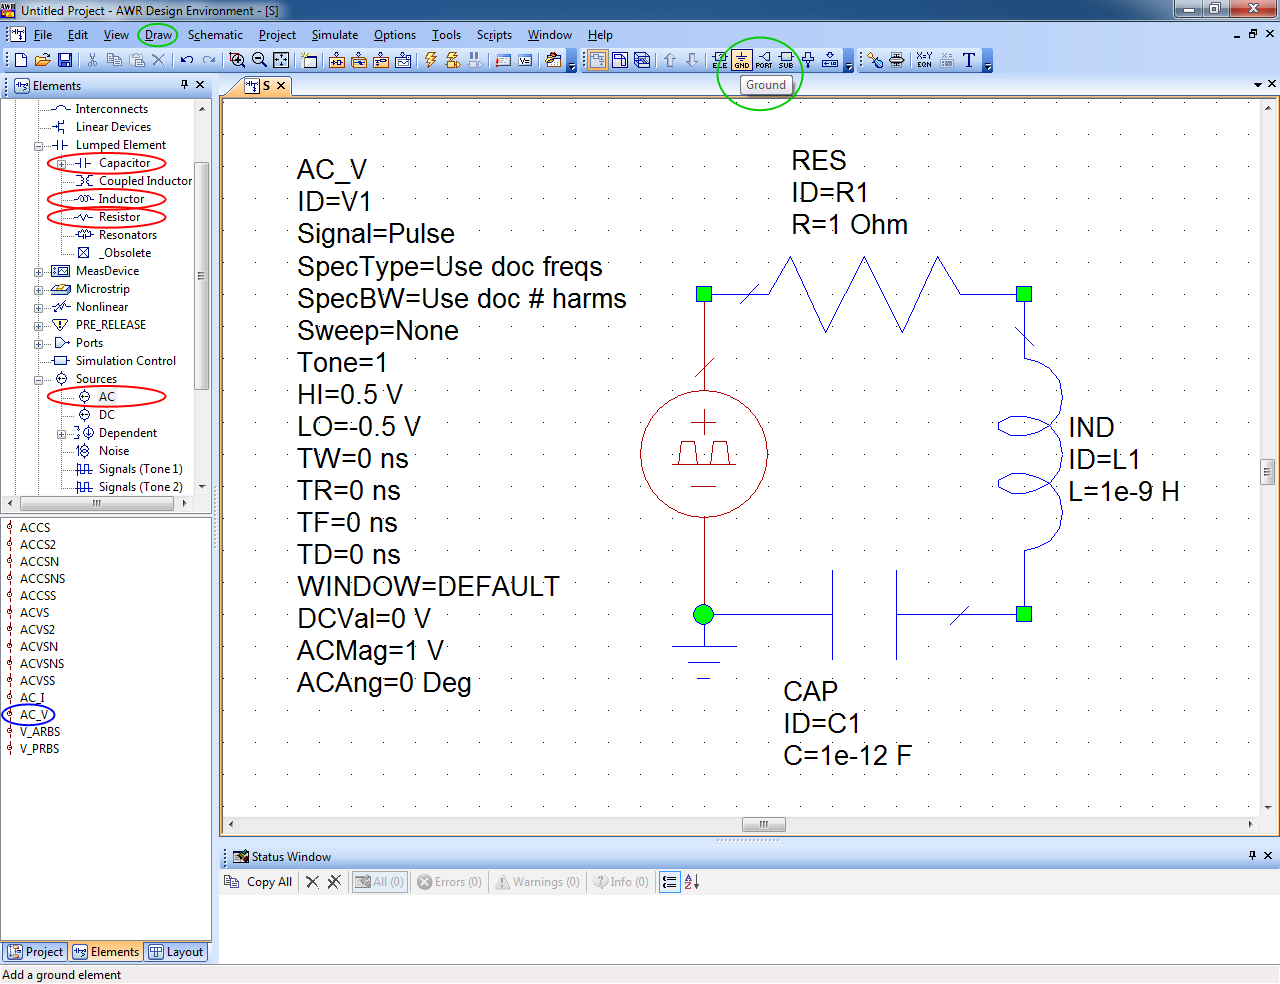Expand the Microstrip tree node
Screen dimensions: 1280x984
tap(39, 290)
